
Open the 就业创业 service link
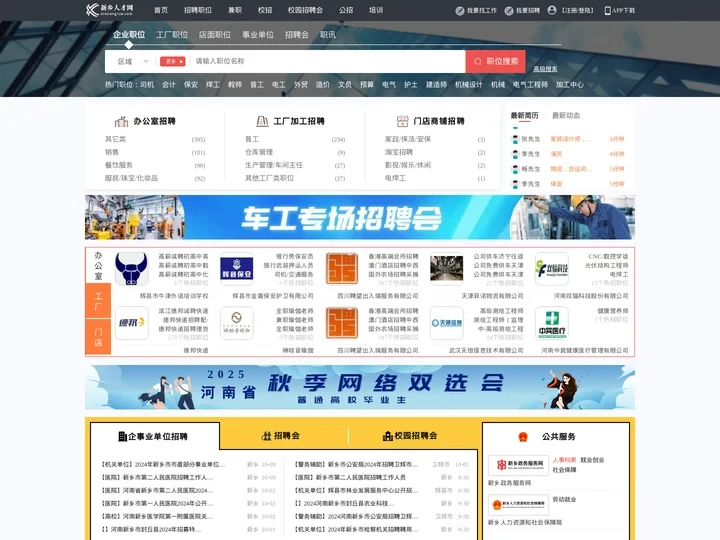point(592,460)
